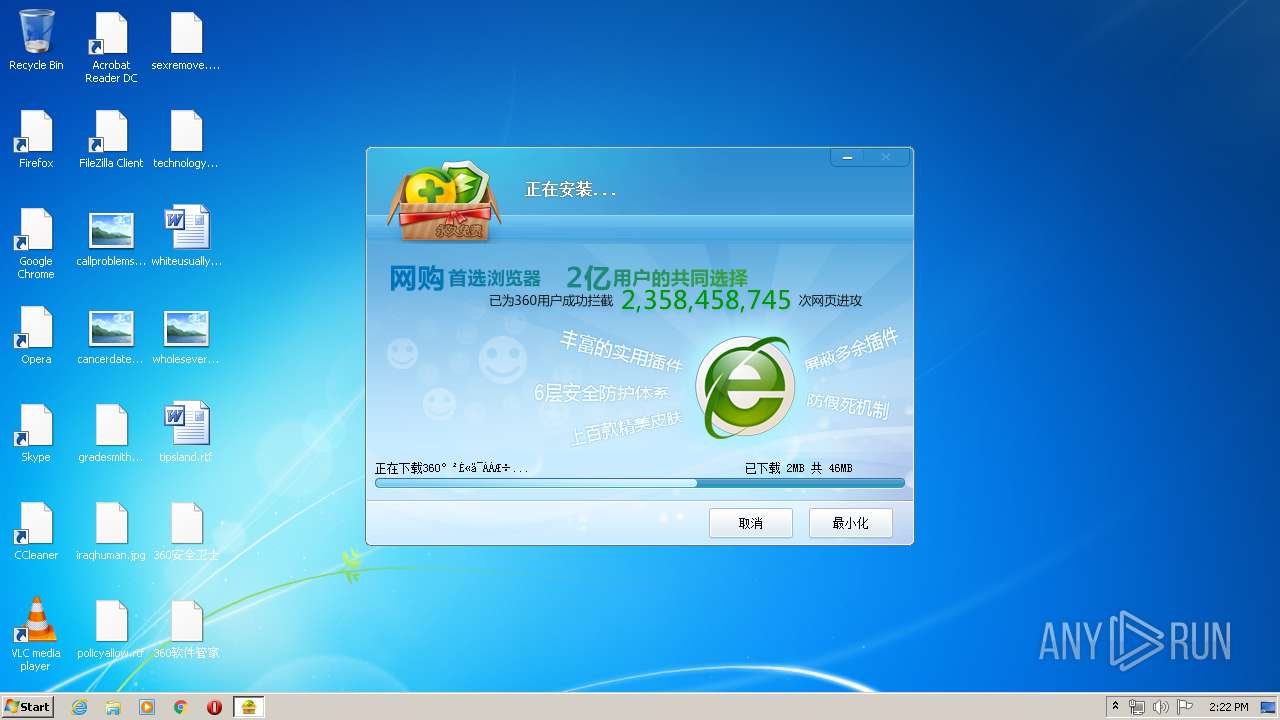Click 丰富的实用插件 feature text
Image resolution: width=1280 pixels, height=720 pixels.
621,351
